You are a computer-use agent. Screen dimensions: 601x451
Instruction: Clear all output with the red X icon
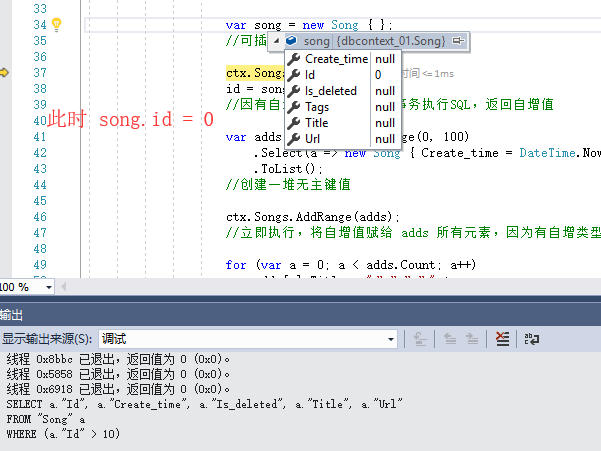[x=502, y=339]
